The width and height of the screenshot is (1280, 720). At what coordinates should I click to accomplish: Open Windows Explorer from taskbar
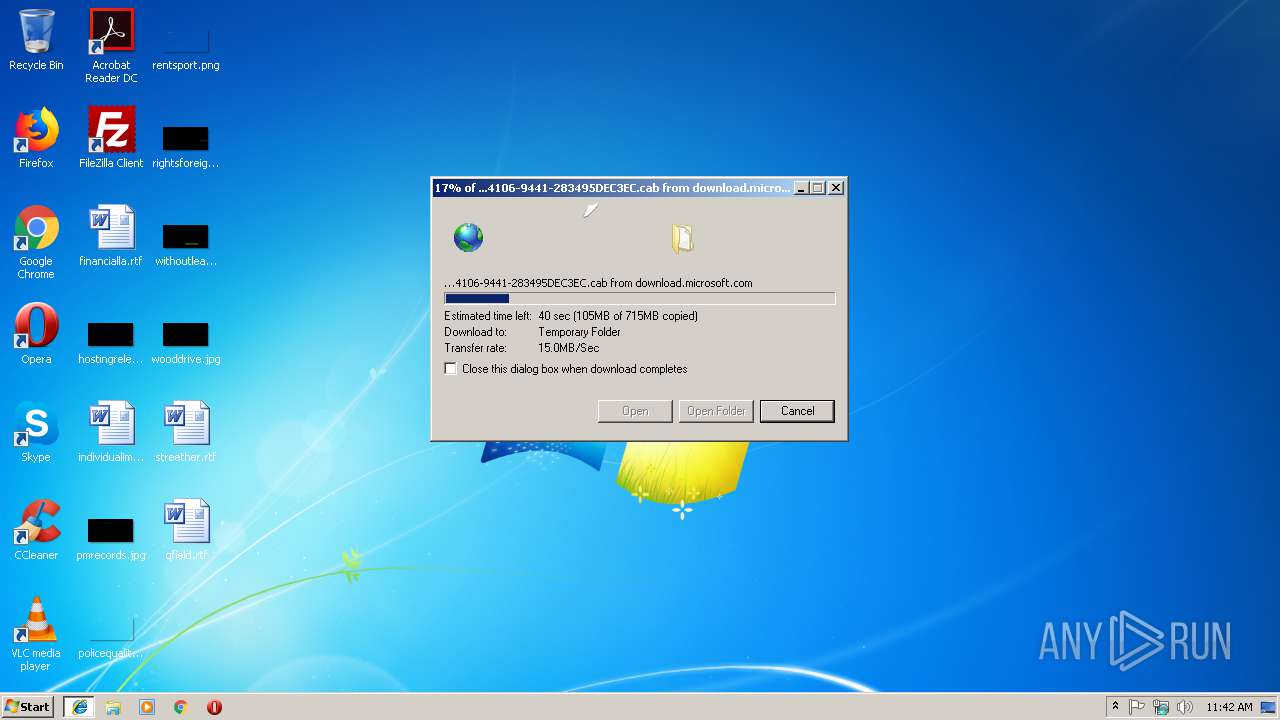click(113, 707)
